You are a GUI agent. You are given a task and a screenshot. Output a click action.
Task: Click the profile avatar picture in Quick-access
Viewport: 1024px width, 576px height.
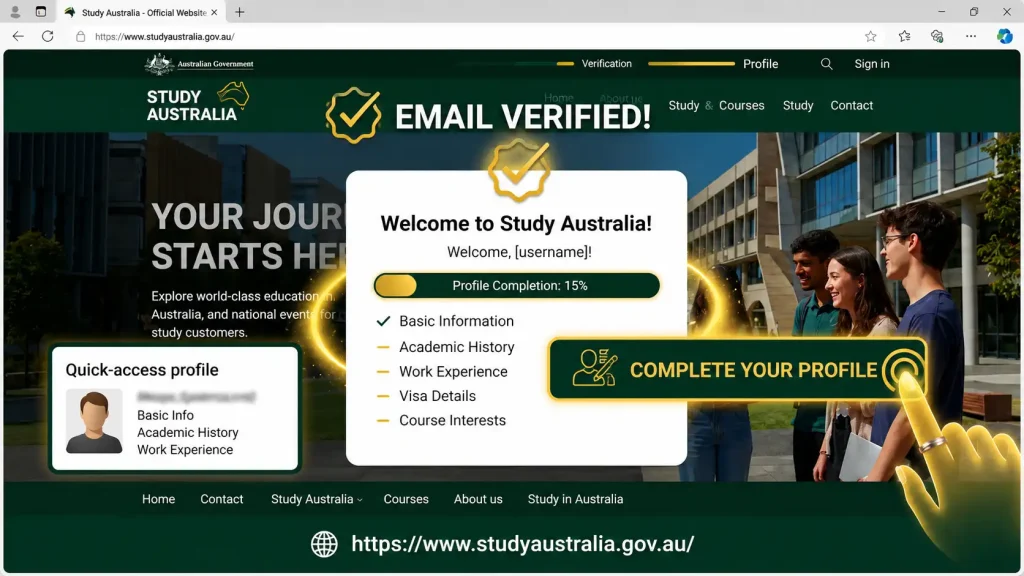pos(94,421)
